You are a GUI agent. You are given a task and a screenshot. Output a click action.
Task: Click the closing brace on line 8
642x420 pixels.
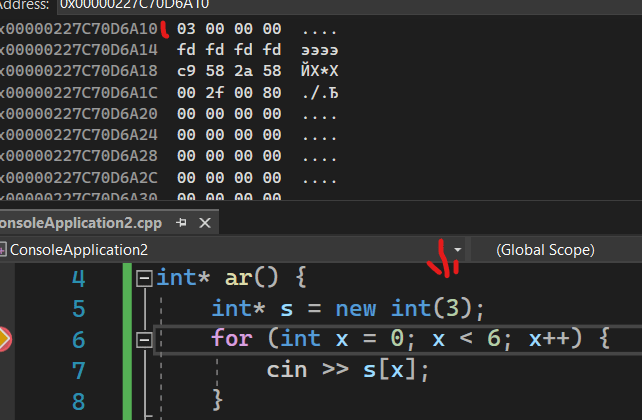pyautogui.click(x=217, y=400)
